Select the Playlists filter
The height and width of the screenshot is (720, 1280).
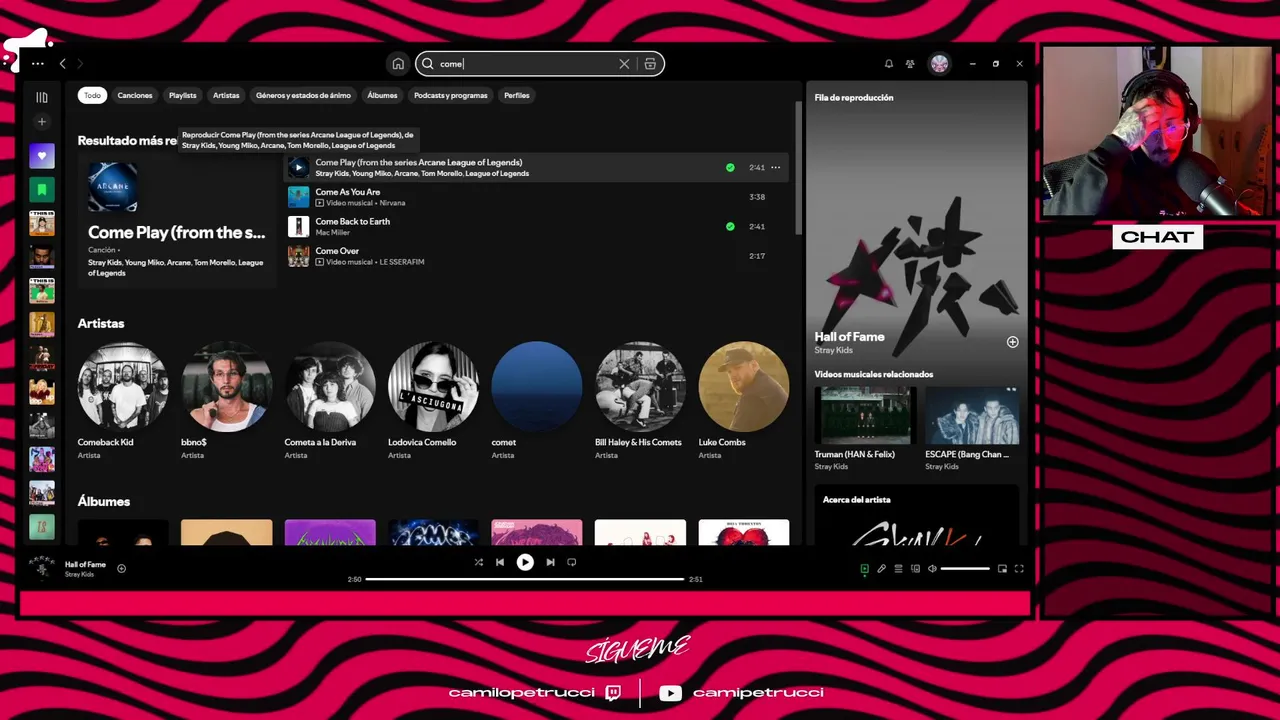[183, 95]
